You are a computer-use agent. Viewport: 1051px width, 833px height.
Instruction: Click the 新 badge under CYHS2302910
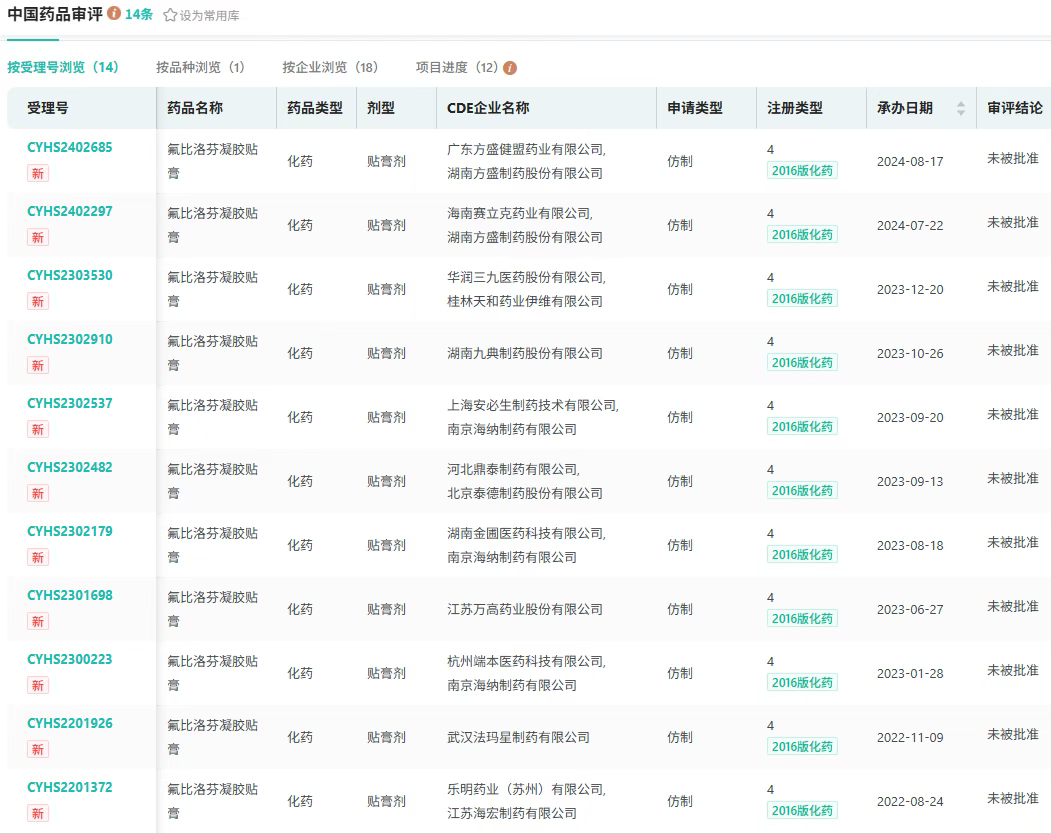[38, 365]
